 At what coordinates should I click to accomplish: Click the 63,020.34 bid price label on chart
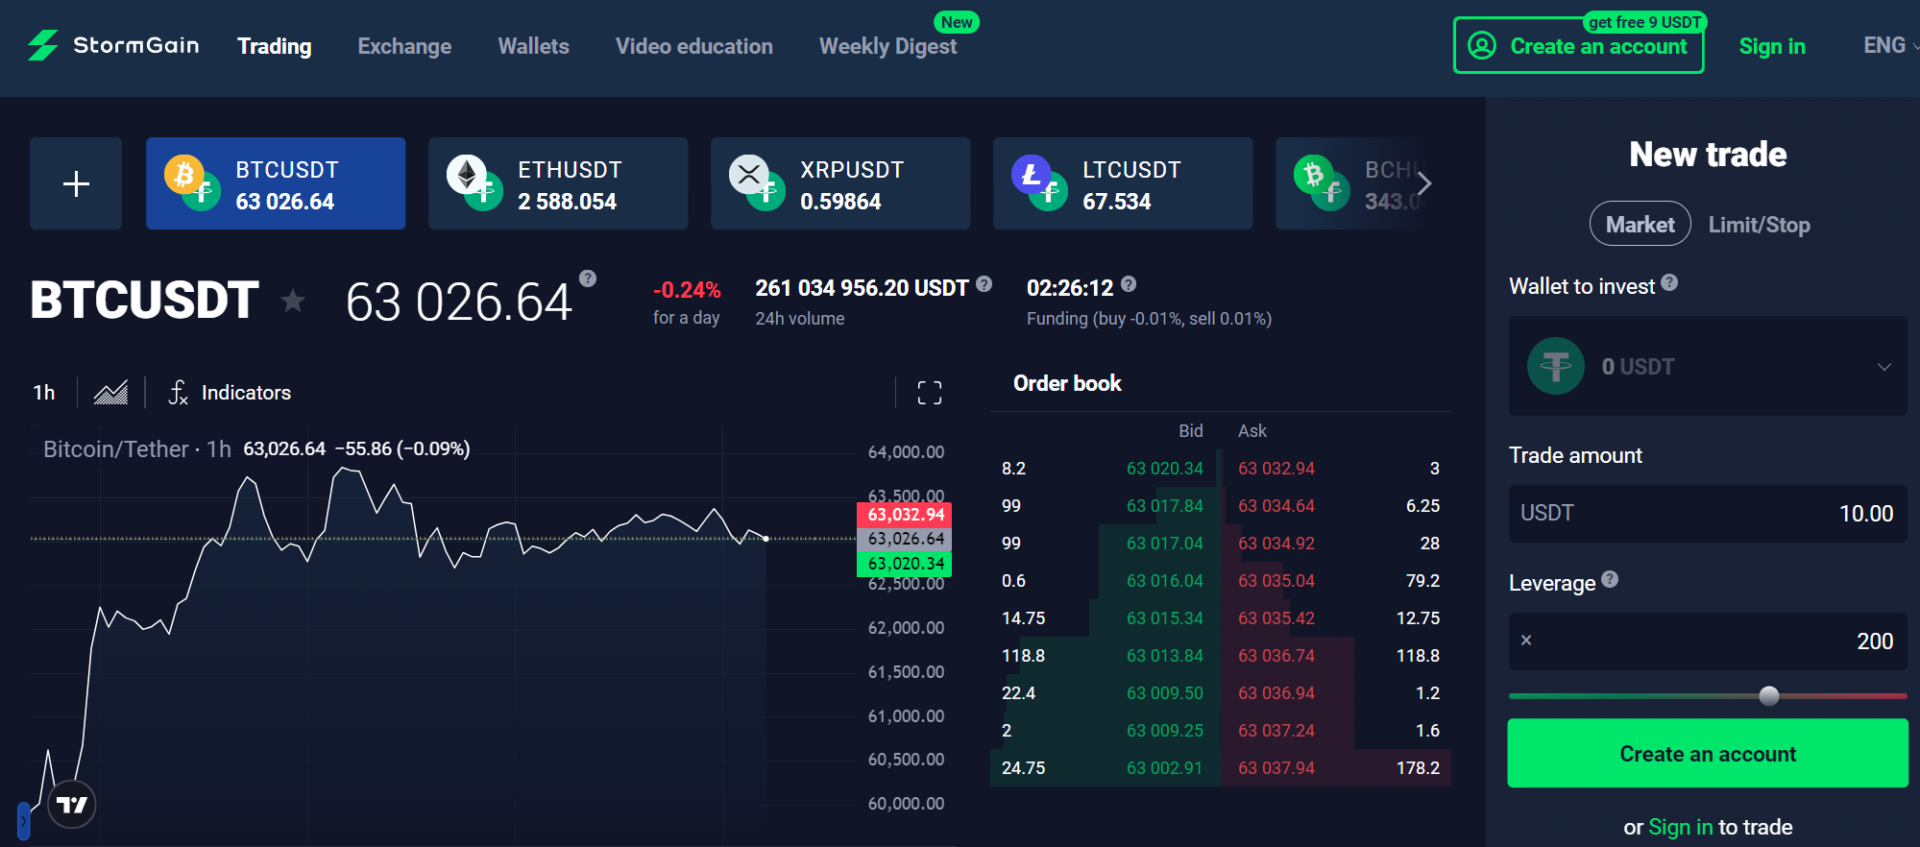click(905, 564)
